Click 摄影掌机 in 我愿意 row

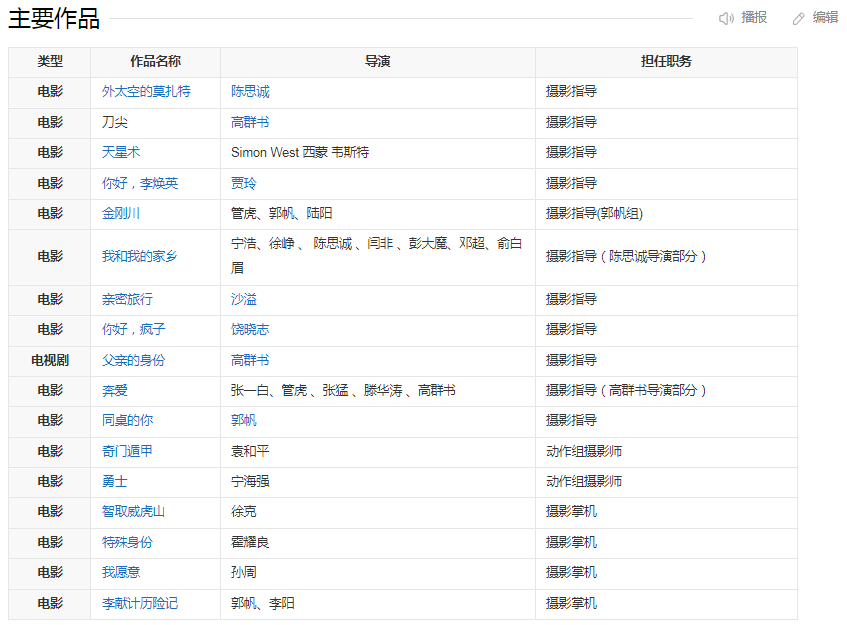(571, 572)
